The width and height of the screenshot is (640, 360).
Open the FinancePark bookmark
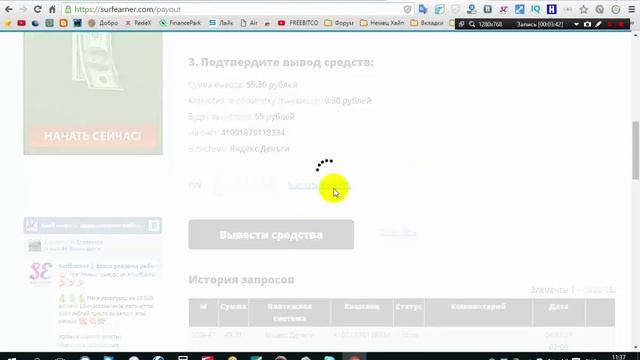point(180,23)
